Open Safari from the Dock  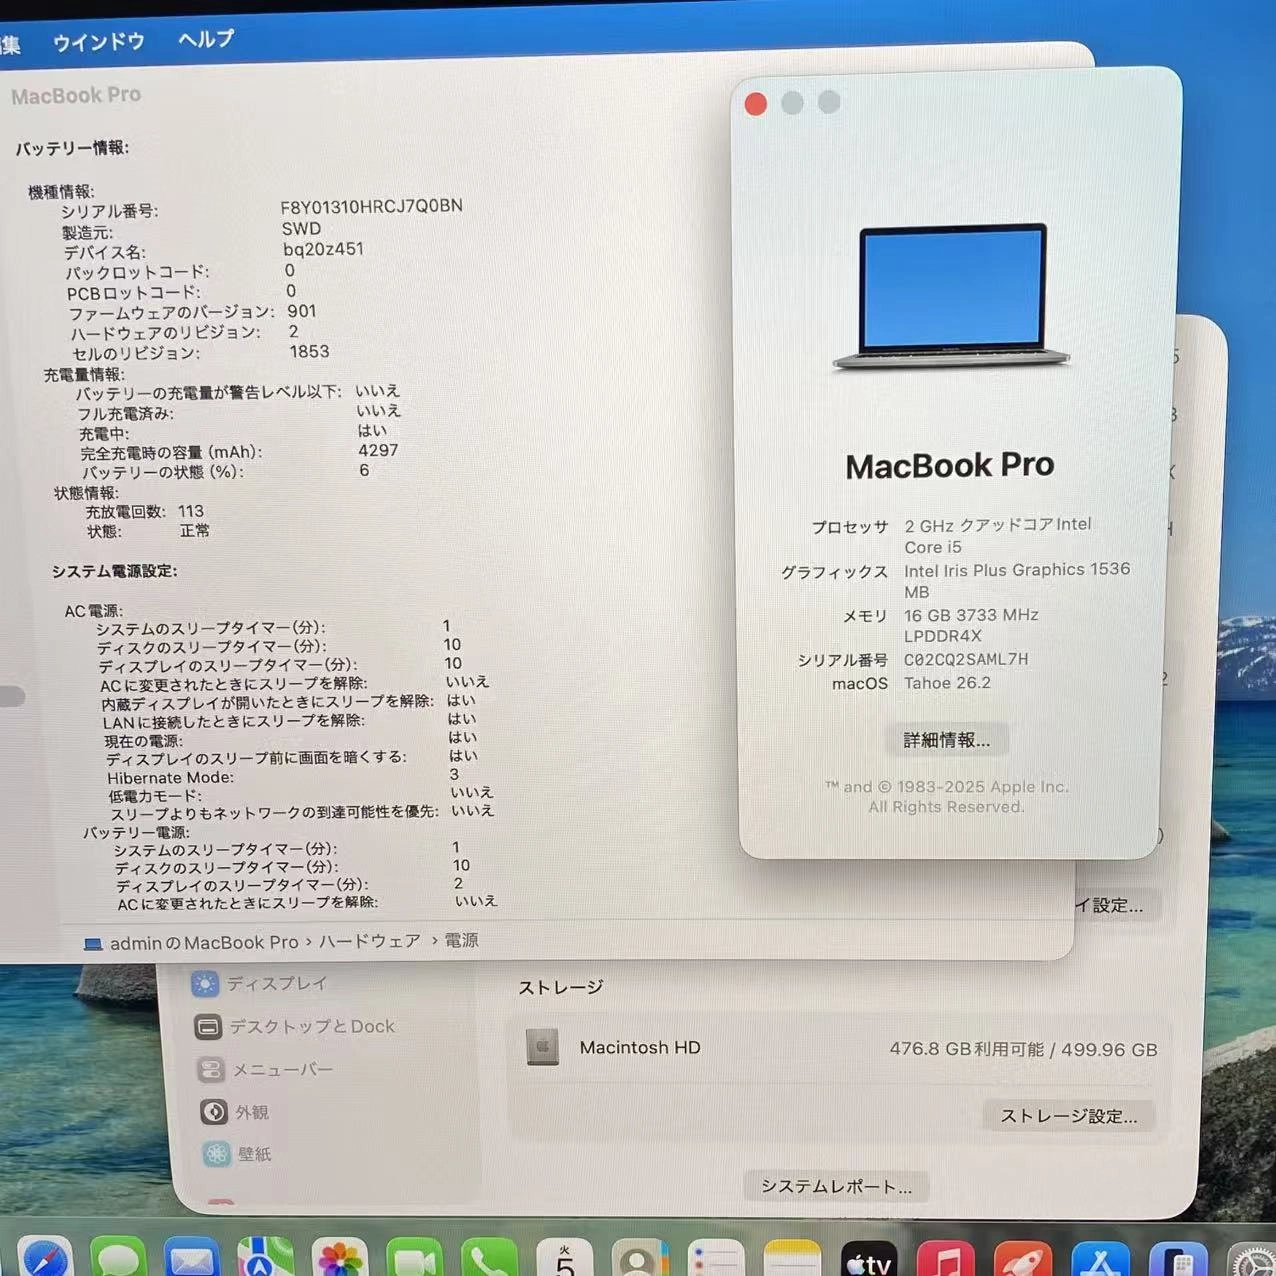pos(44,1259)
